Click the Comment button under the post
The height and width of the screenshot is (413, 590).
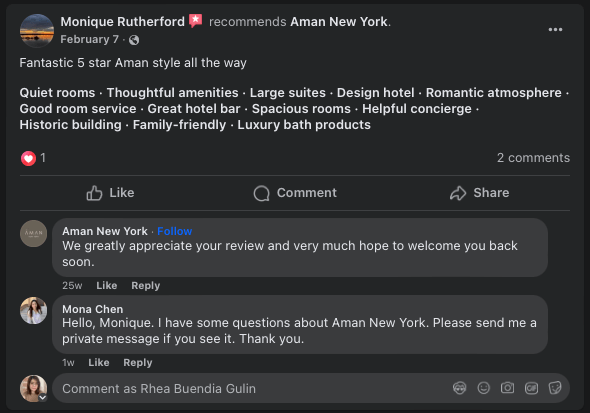coord(295,193)
